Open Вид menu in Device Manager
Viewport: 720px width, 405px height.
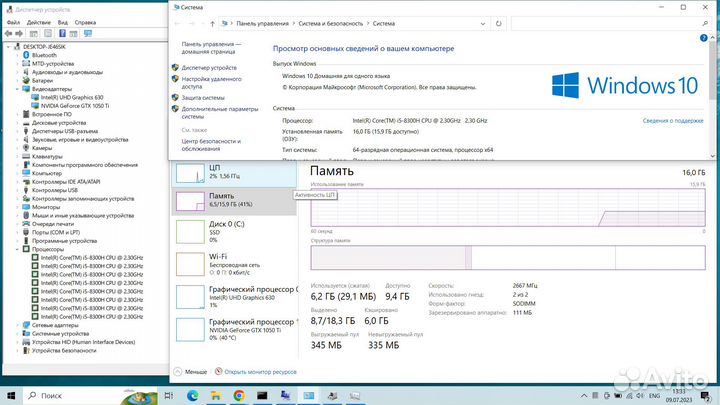(x=62, y=22)
